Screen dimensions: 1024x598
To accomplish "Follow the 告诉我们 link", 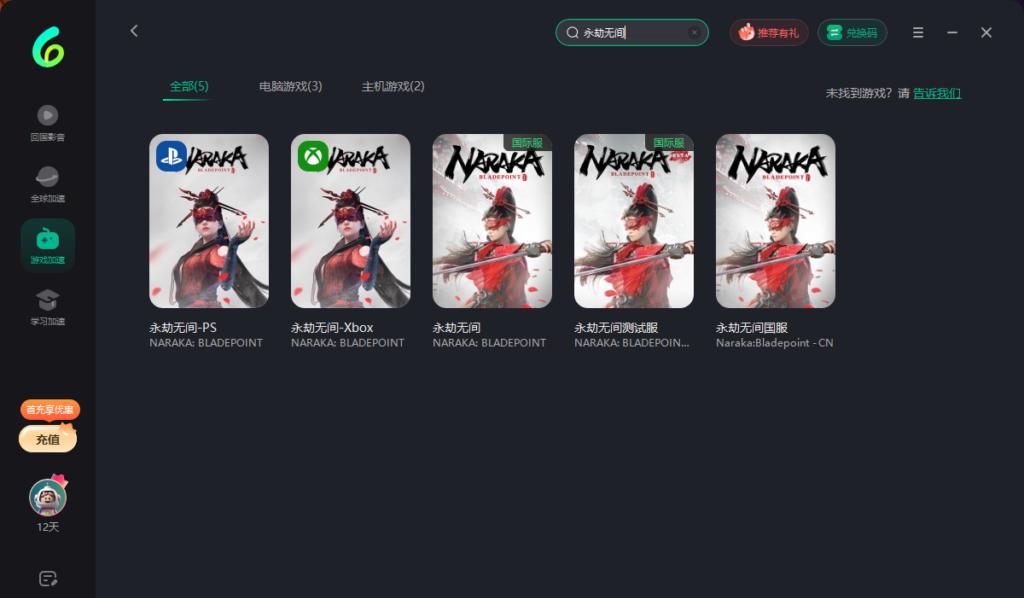I will tap(937, 93).
